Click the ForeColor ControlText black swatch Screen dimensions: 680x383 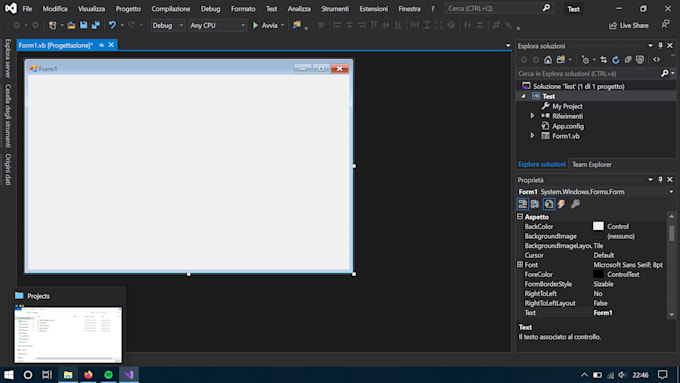(x=598, y=274)
